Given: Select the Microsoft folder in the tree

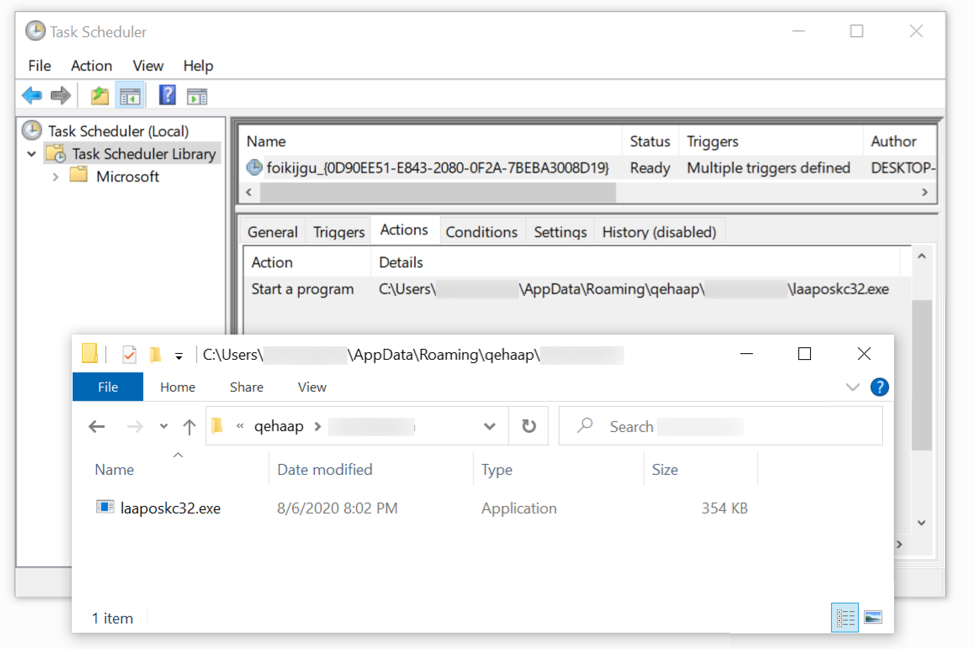Looking at the screenshot, I should tap(127, 177).
